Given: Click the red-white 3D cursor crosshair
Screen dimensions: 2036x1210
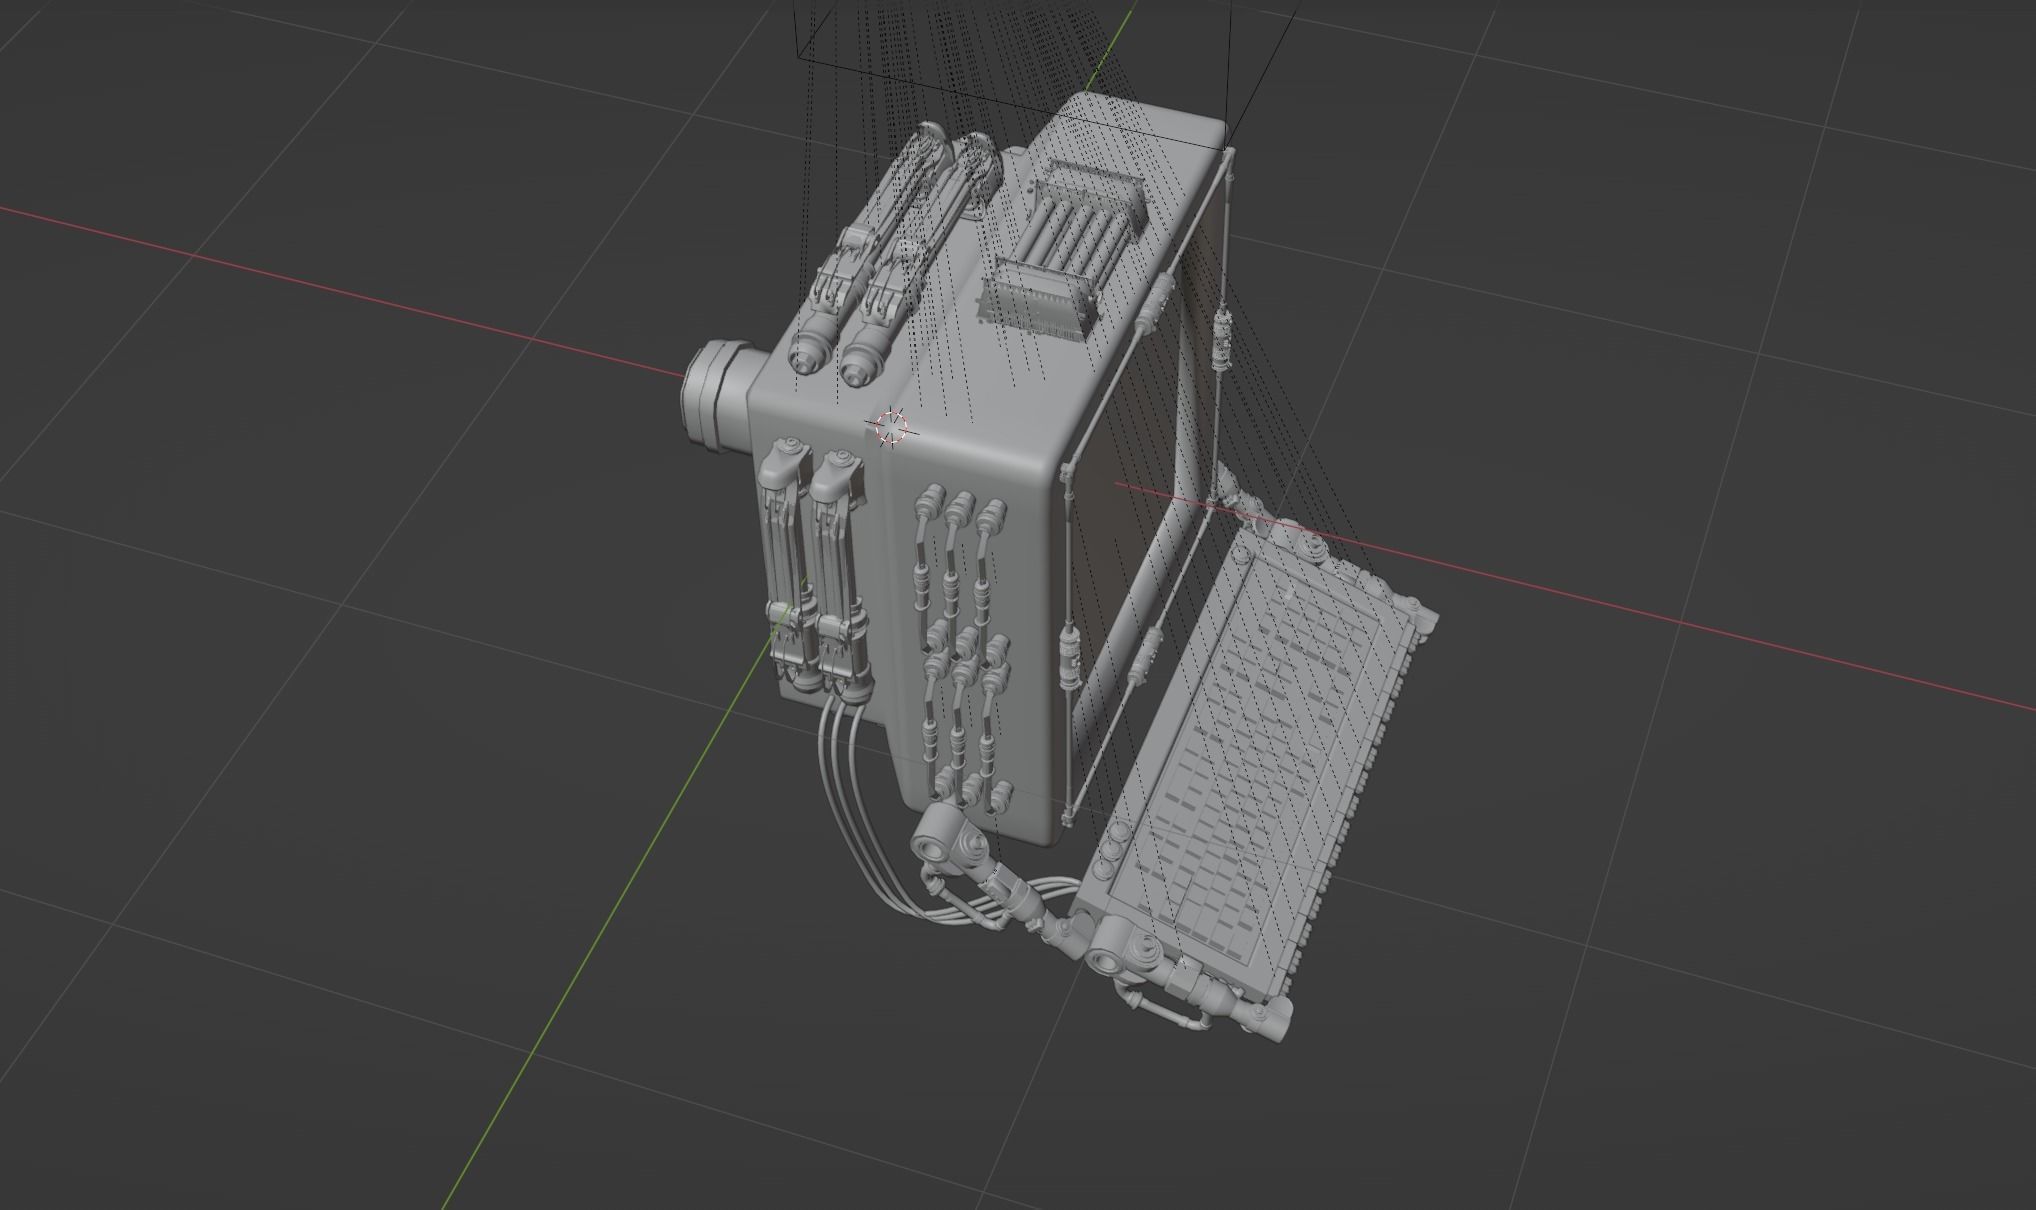Looking at the screenshot, I should click(890, 427).
